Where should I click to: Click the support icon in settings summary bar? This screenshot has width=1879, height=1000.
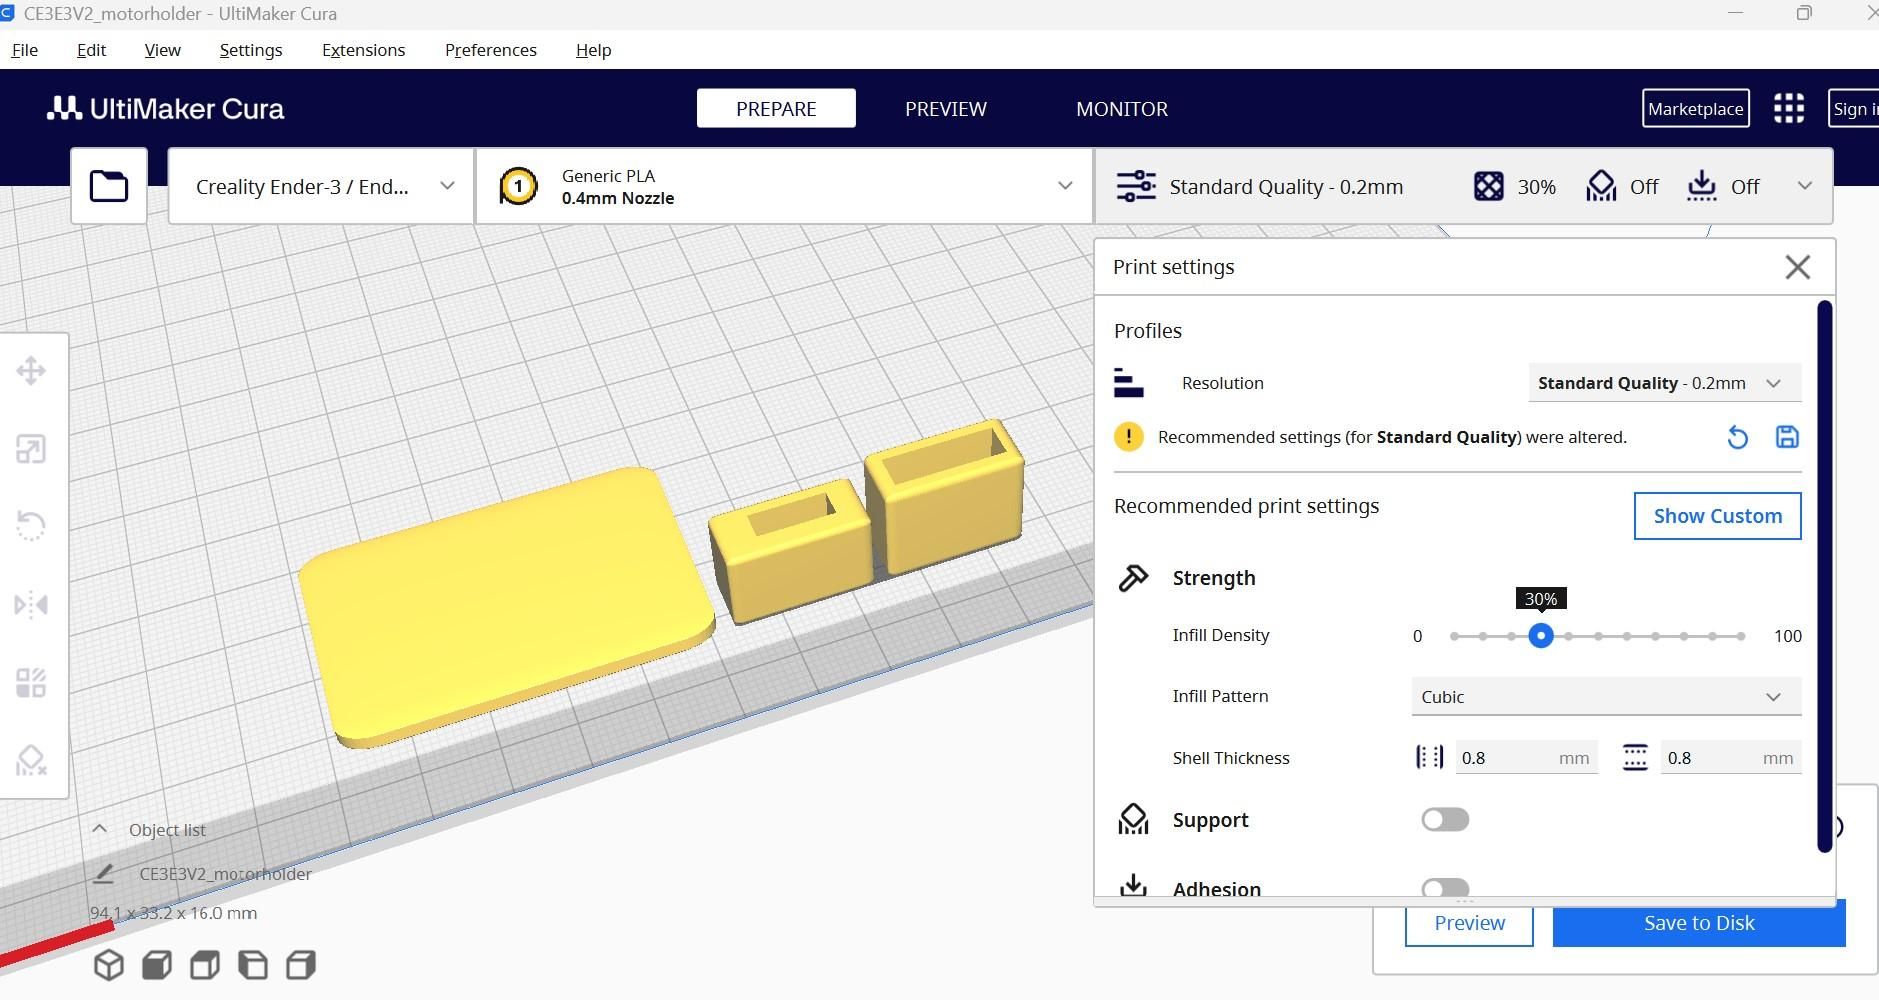tap(1601, 186)
